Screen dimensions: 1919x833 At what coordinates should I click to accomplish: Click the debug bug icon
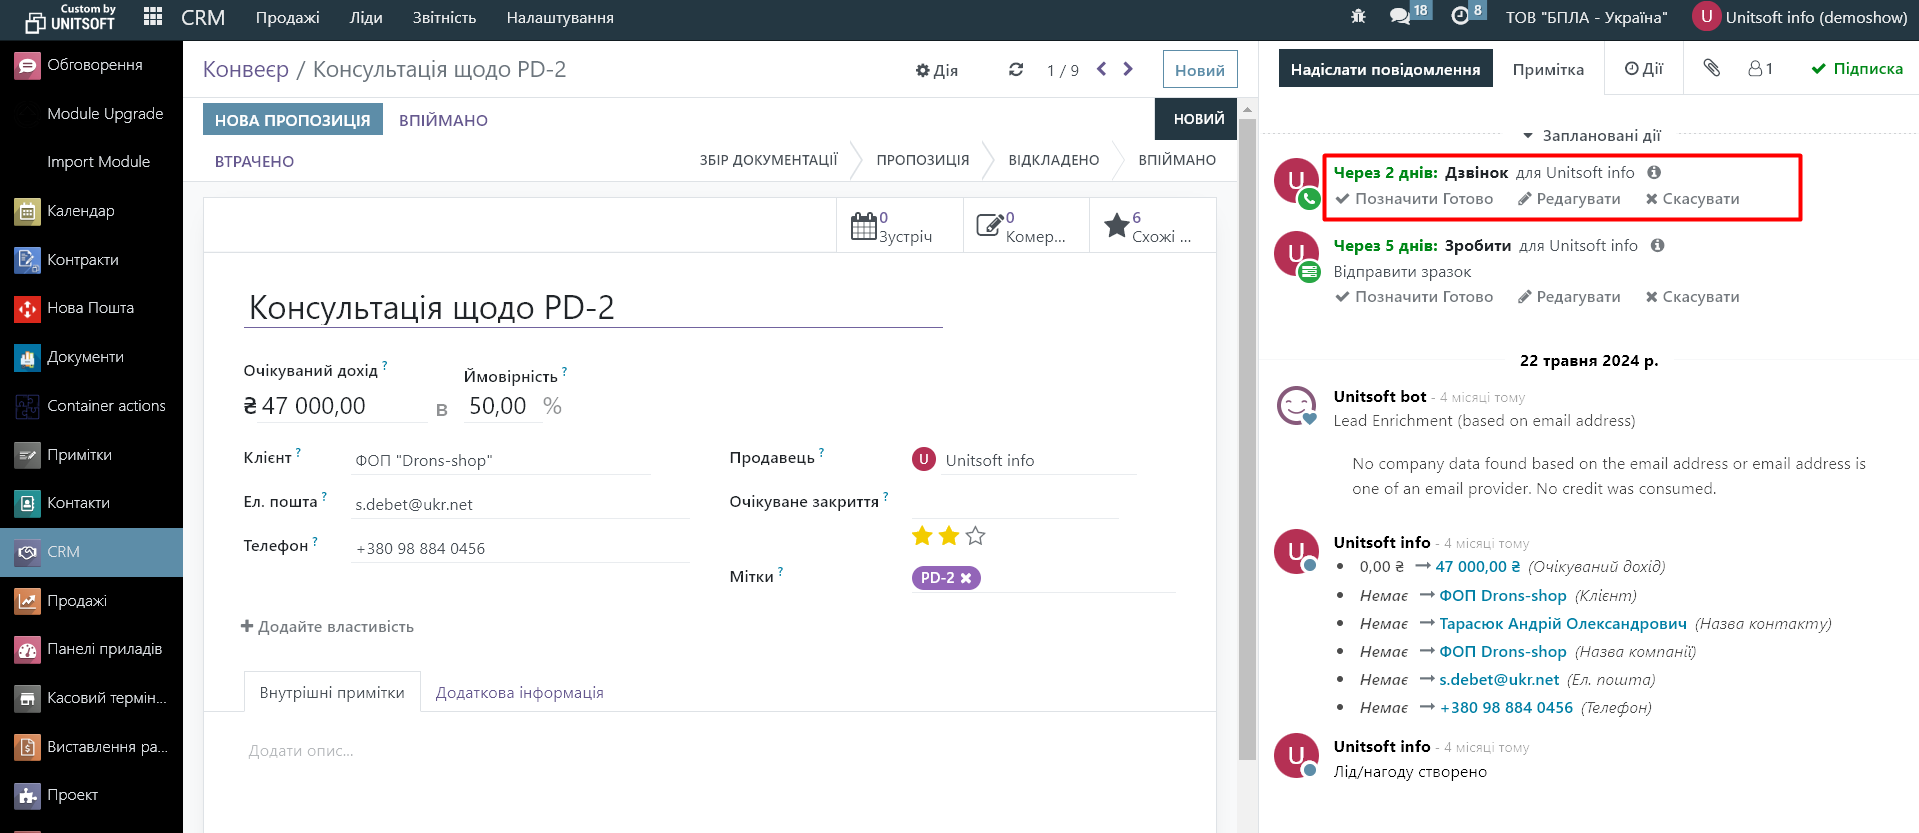tap(1357, 17)
